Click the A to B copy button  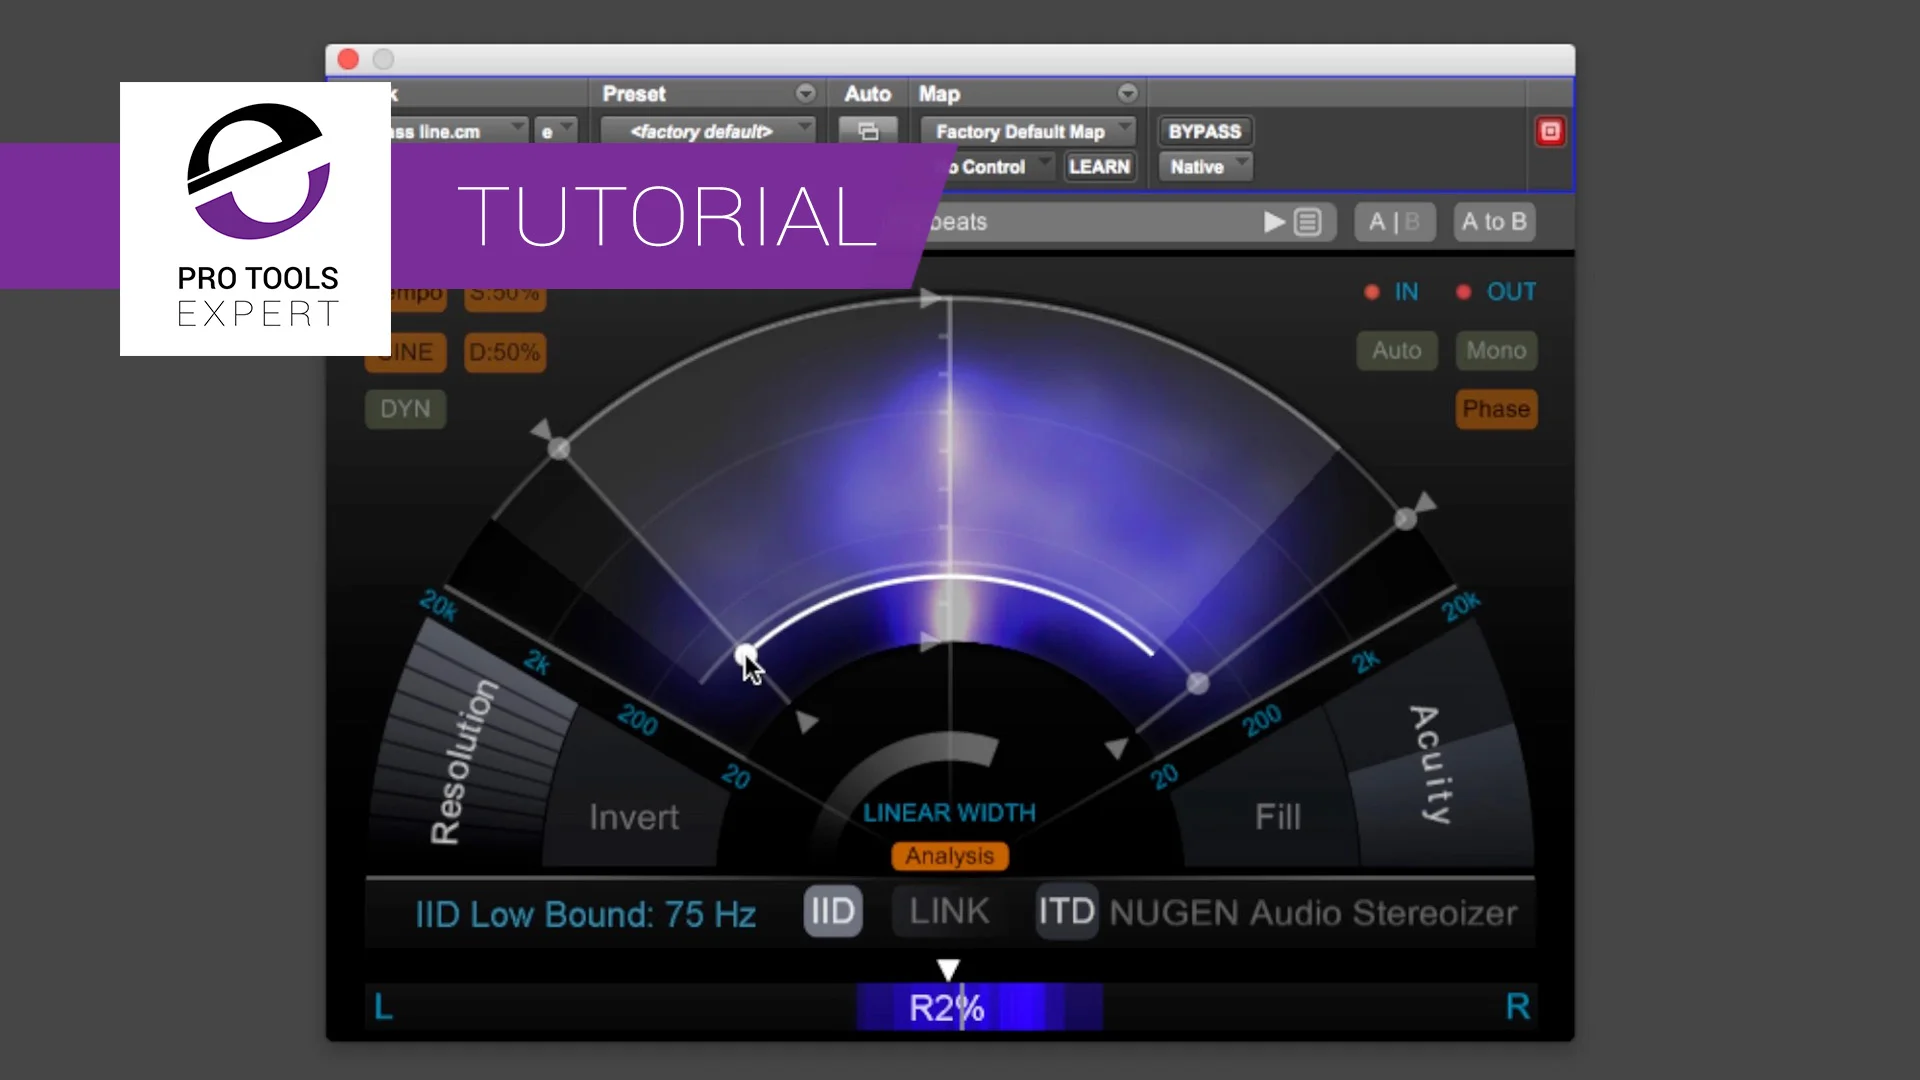coord(1492,222)
